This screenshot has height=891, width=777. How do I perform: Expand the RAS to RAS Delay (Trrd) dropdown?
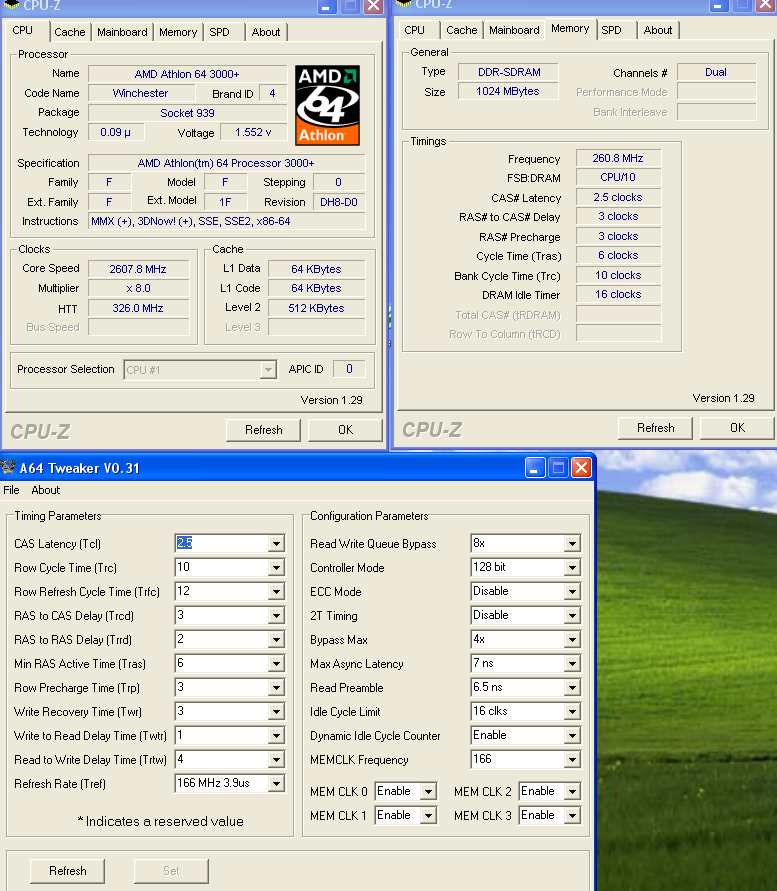point(276,640)
